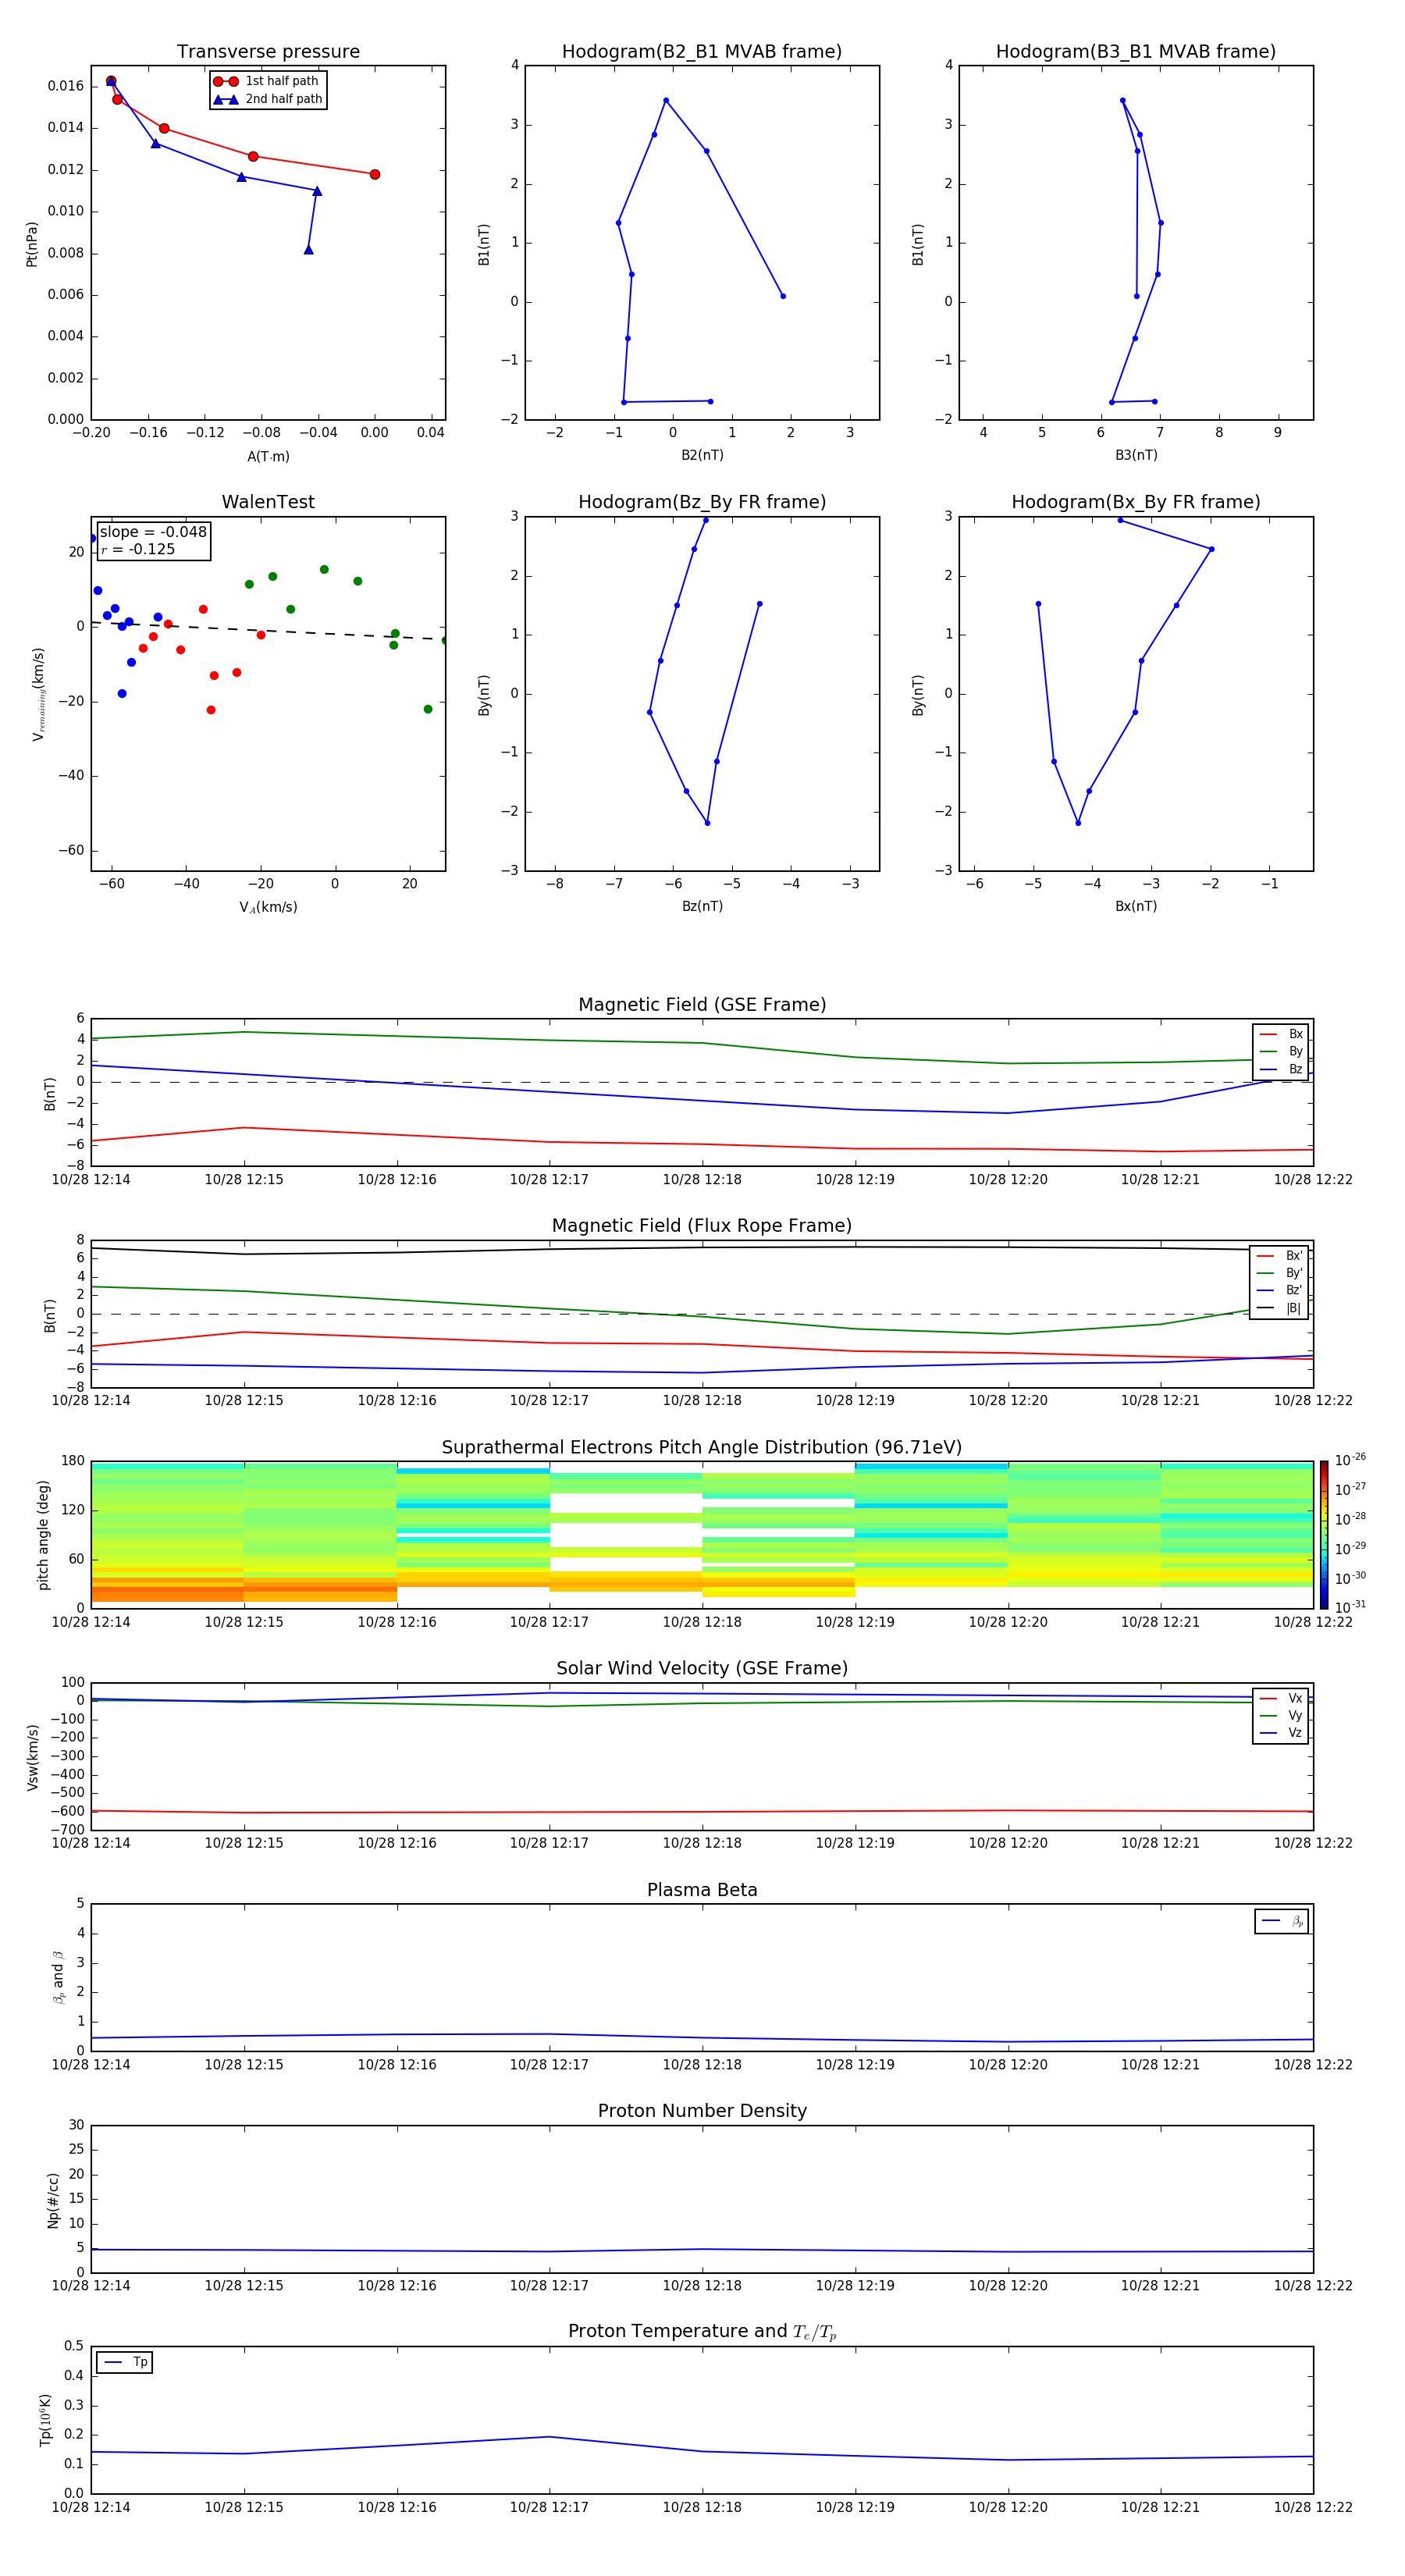Click the 'Transverse pressure' plot title
1405x2576 pixels.
[x=268, y=52]
